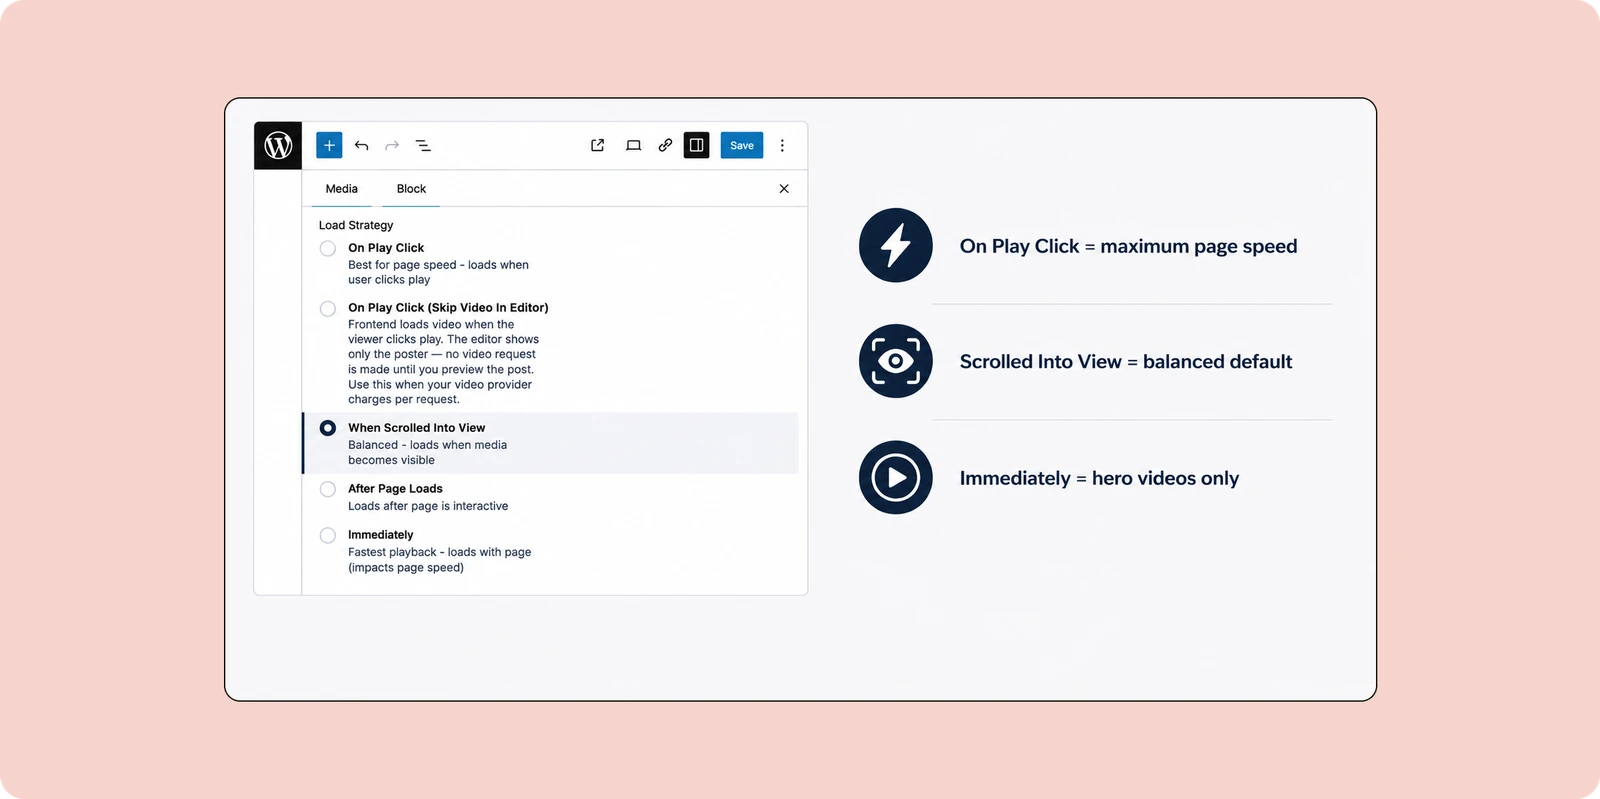Select the After Page Loads radio button
The image size is (1600, 799).
pyautogui.click(x=328, y=489)
